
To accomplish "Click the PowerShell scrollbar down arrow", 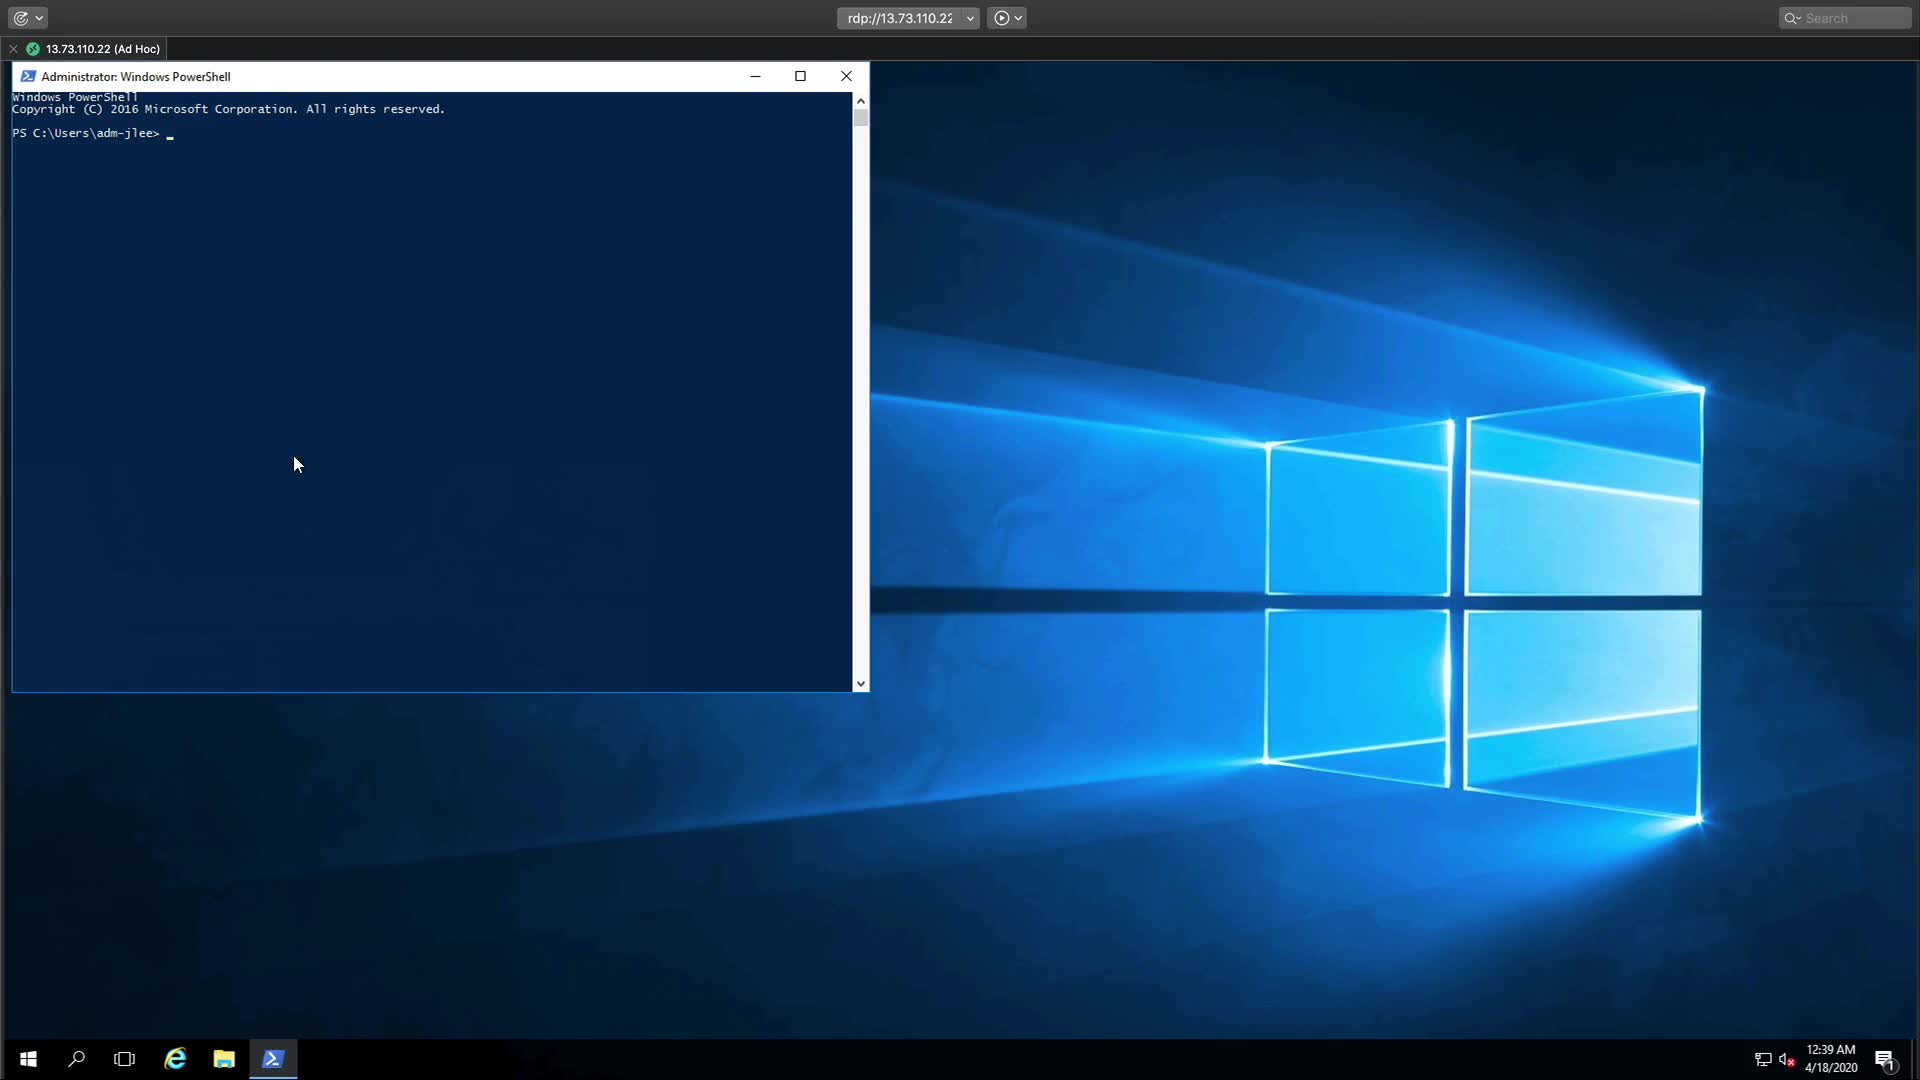I will 860,684.
